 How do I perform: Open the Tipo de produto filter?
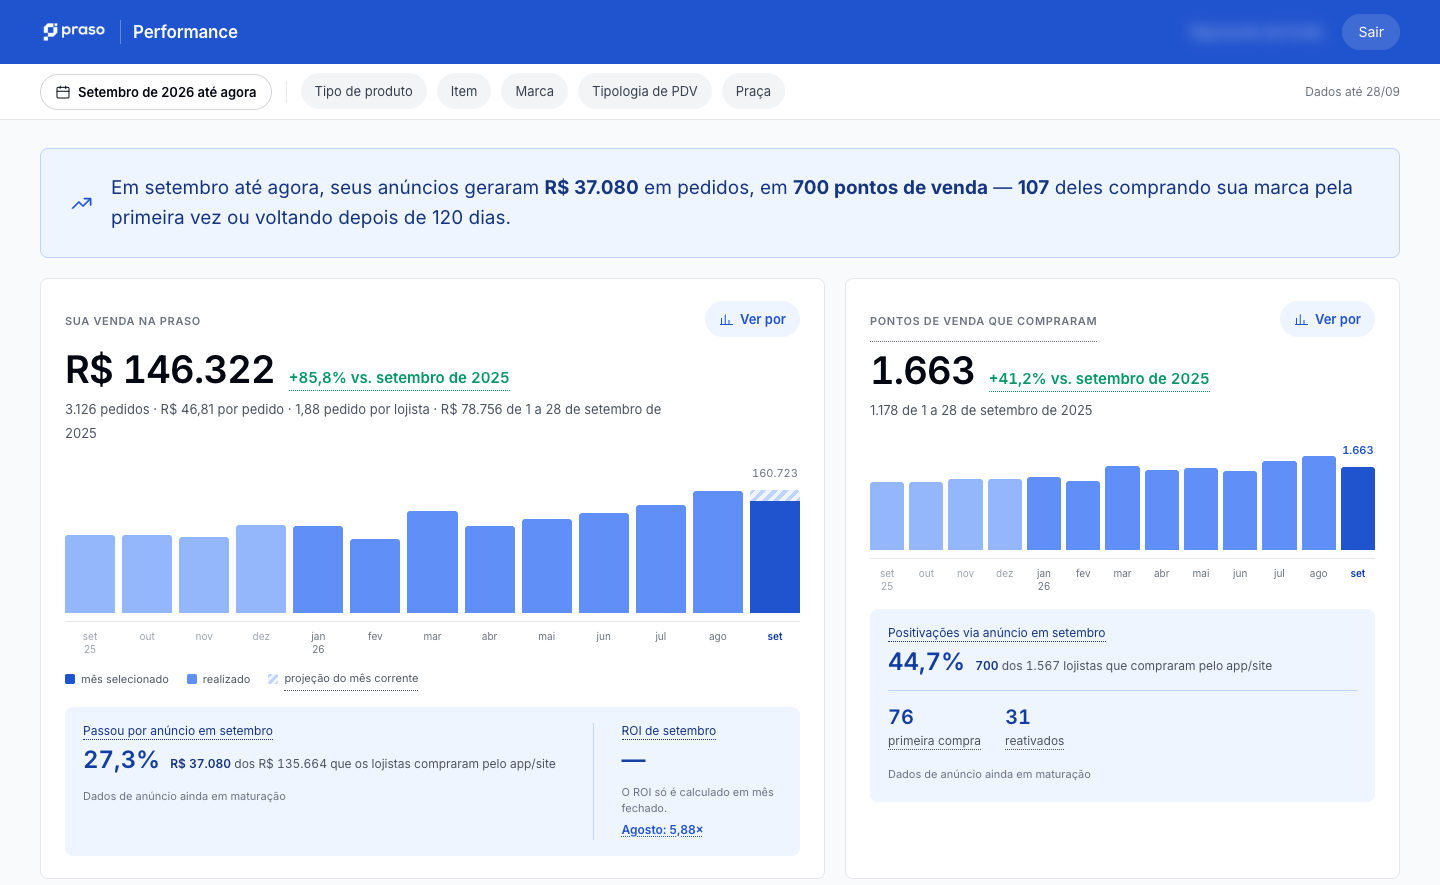pos(364,91)
